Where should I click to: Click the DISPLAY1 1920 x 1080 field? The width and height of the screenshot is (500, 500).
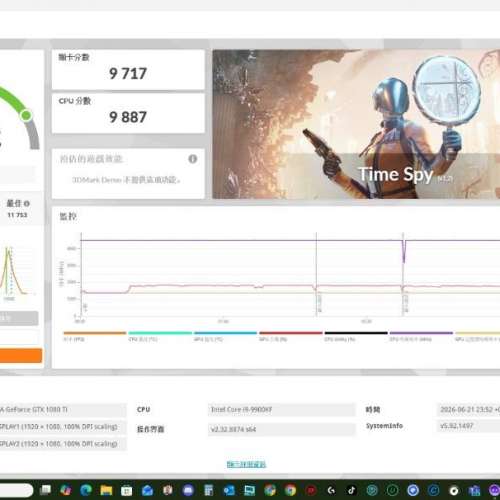pyautogui.click(x=63, y=427)
